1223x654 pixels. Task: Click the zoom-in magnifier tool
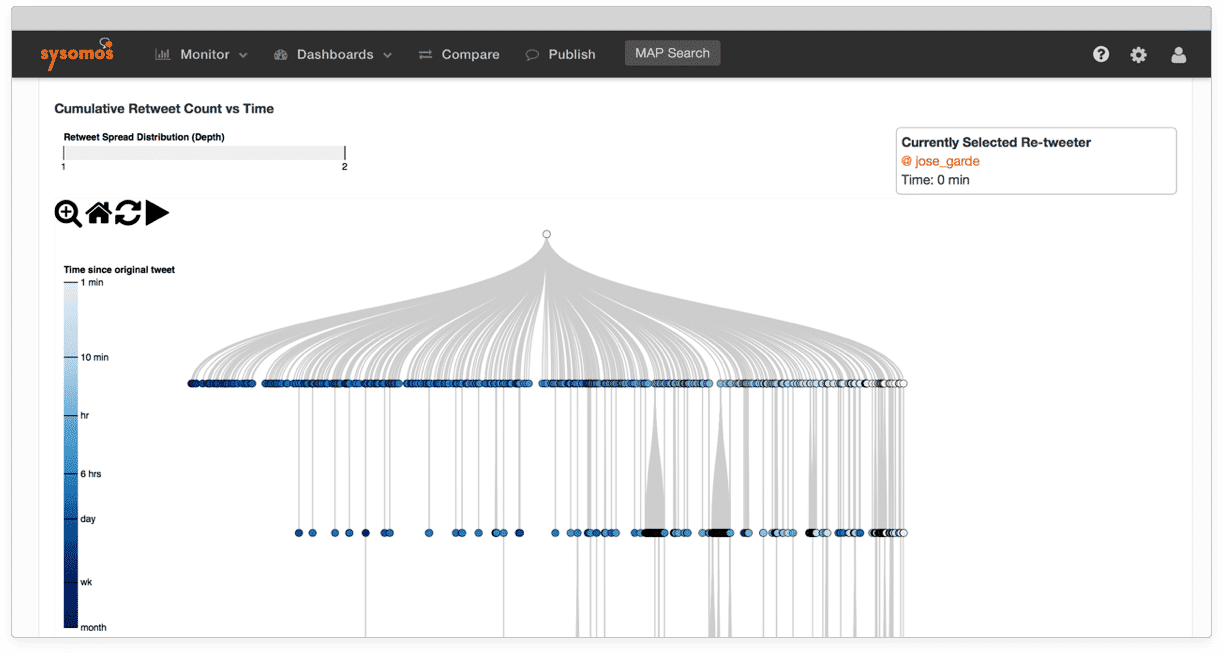(x=68, y=213)
